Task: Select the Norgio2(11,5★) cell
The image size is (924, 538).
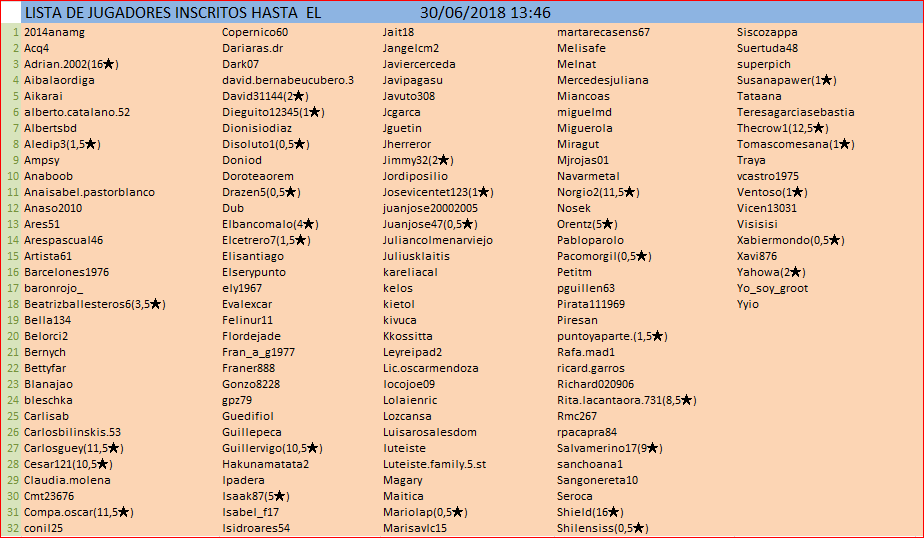Action: 598,192
